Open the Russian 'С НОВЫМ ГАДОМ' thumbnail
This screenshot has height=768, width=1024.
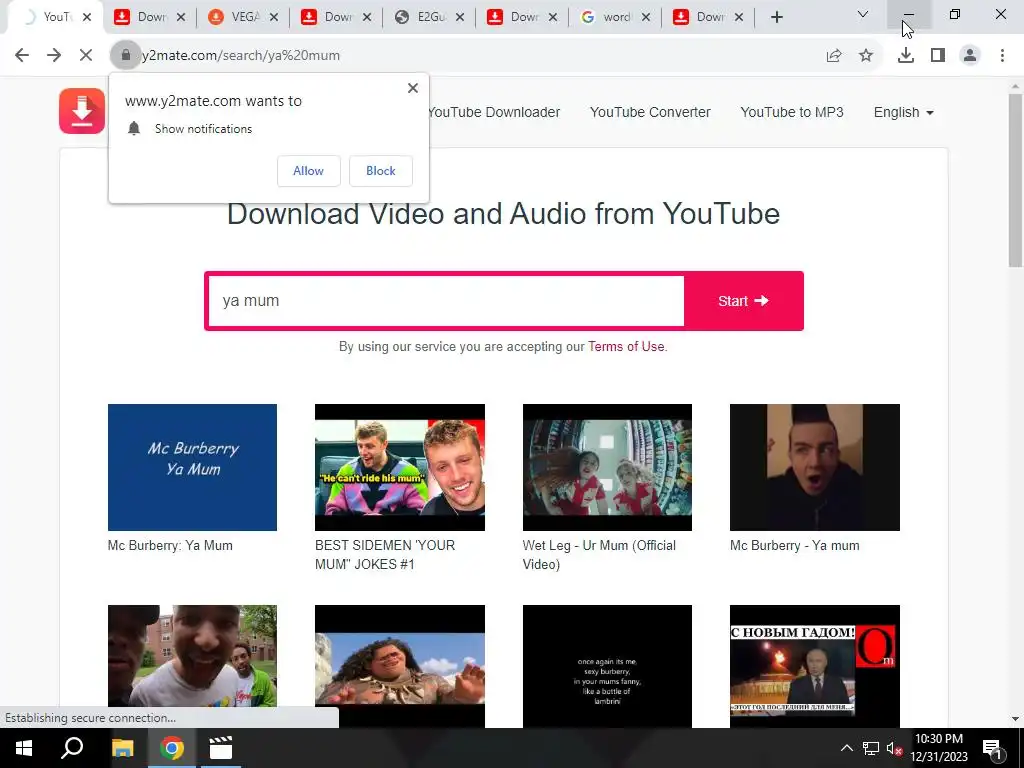[x=815, y=666]
